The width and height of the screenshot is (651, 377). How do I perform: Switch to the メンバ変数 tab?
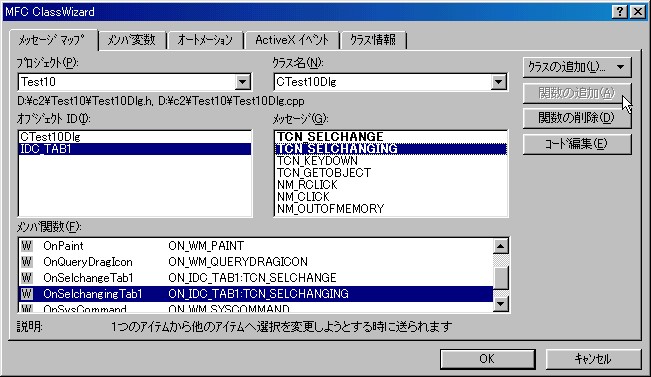click(132, 40)
